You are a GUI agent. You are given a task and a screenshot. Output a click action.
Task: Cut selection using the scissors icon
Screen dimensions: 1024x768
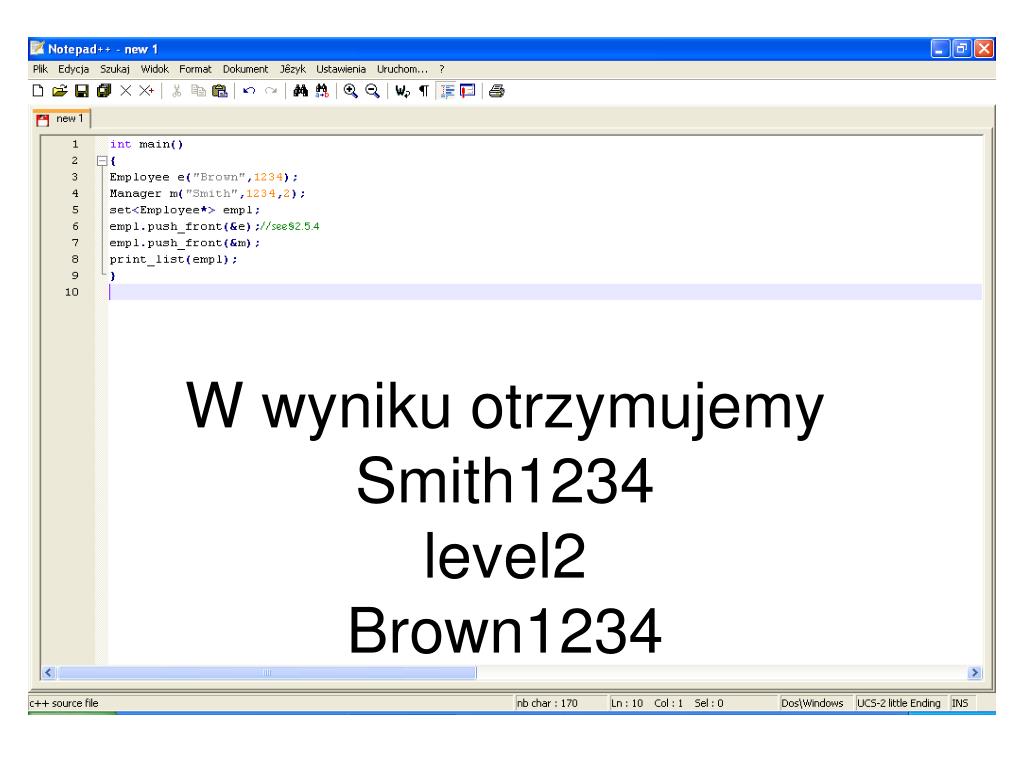click(x=176, y=91)
